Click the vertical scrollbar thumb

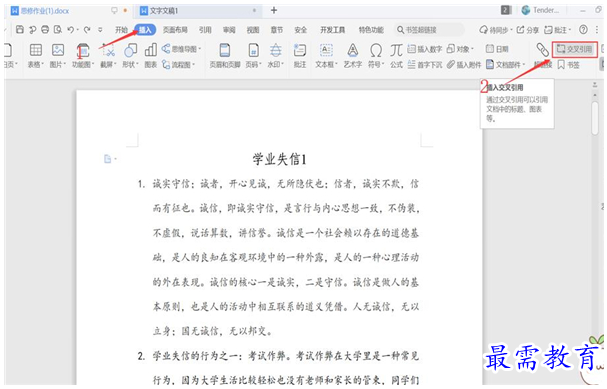[x=595, y=118]
